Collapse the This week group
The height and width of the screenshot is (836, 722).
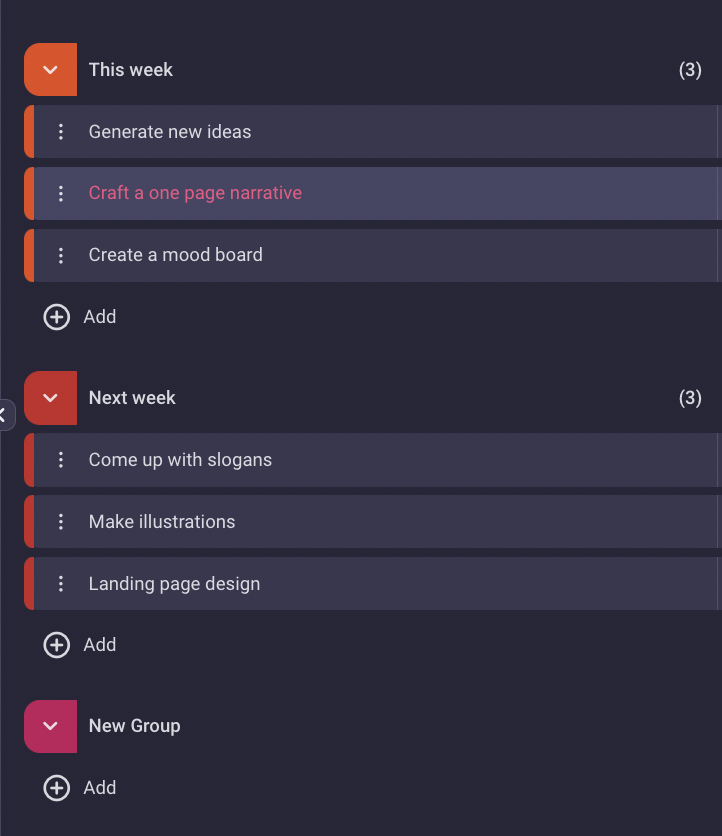(x=51, y=70)
